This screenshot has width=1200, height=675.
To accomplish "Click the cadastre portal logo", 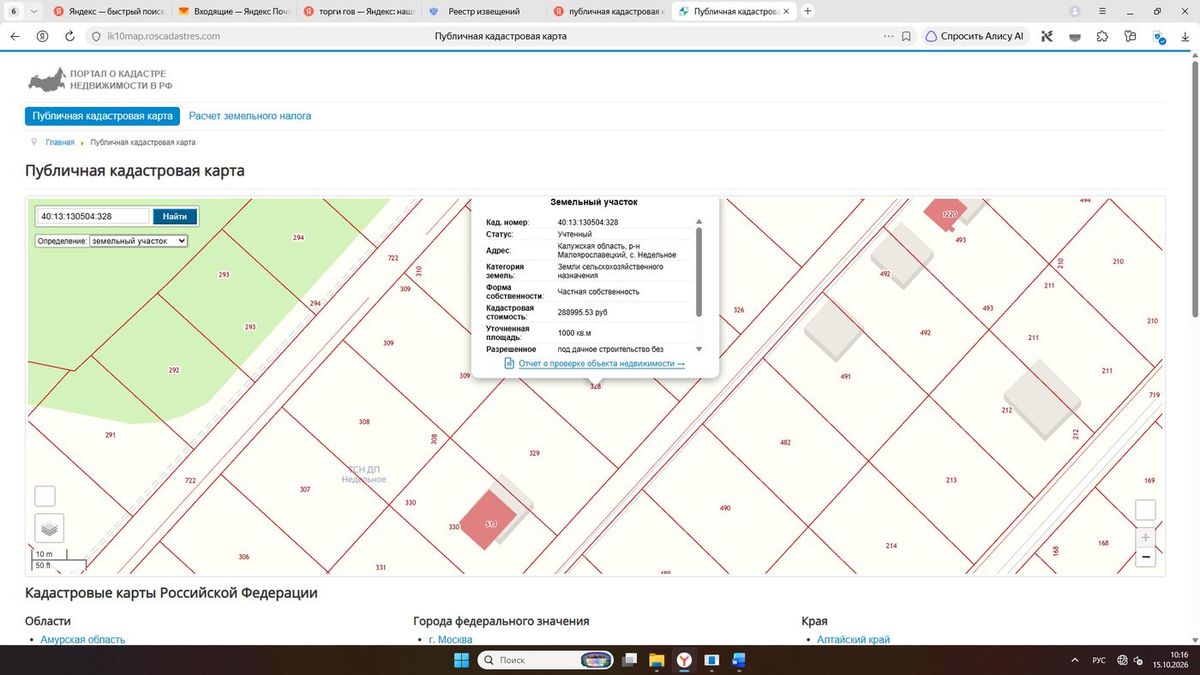I will coord(98,79).
